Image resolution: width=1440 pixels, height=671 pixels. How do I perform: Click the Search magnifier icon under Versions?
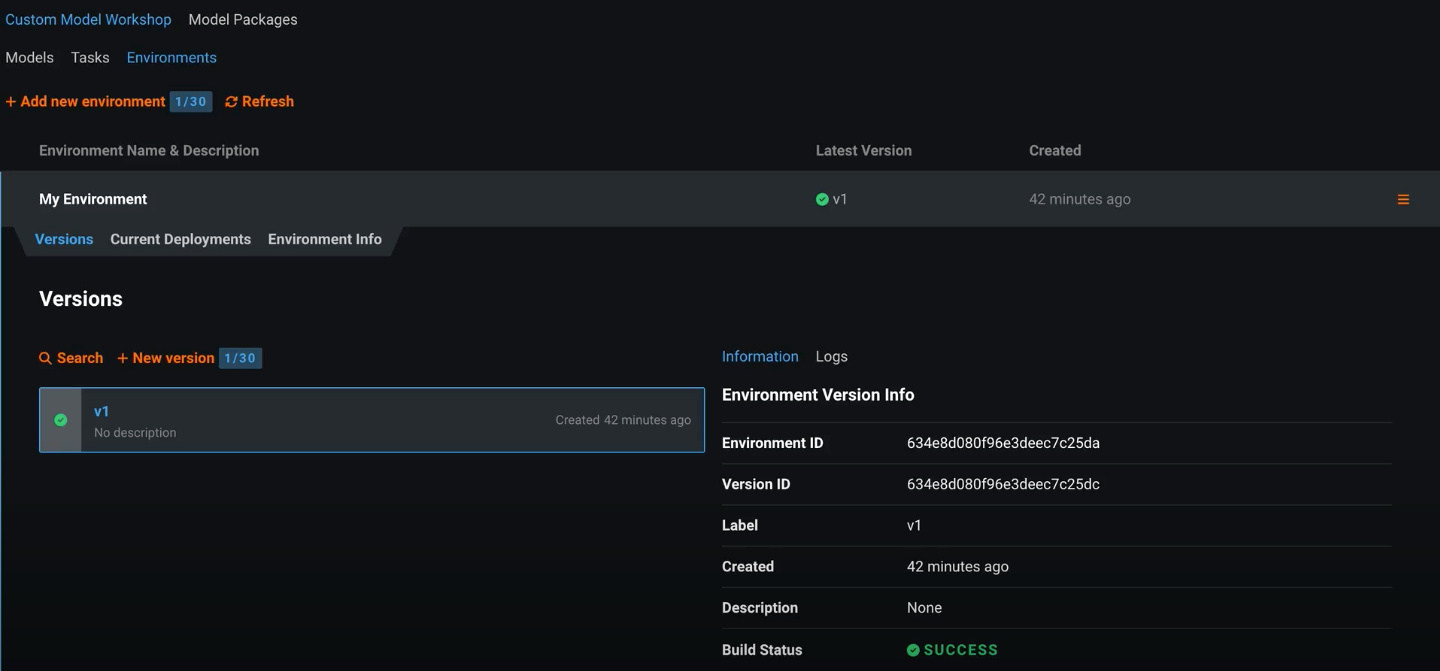click(45, 358)
